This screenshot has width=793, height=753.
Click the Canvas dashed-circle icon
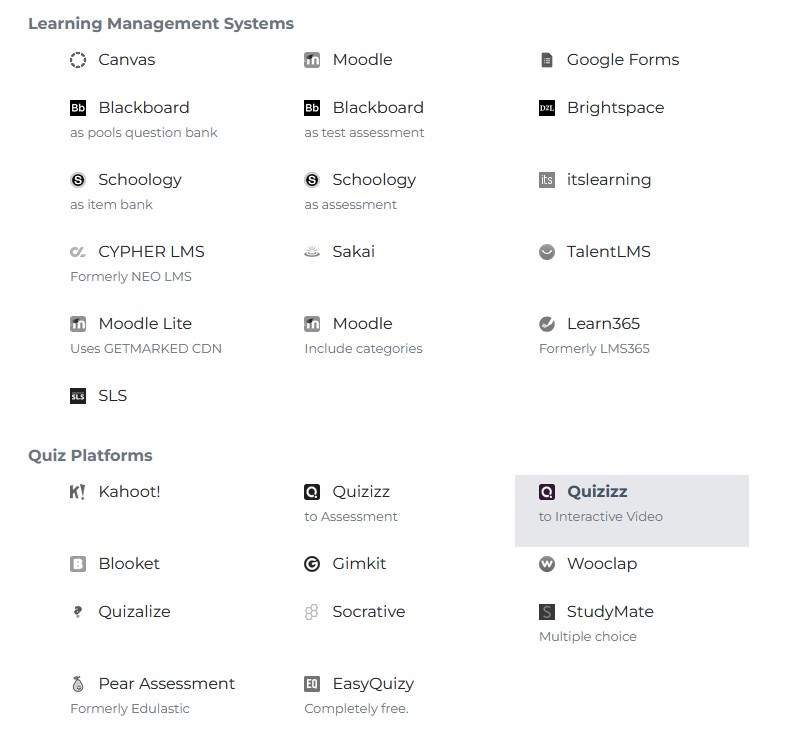[x=78, y=60]
